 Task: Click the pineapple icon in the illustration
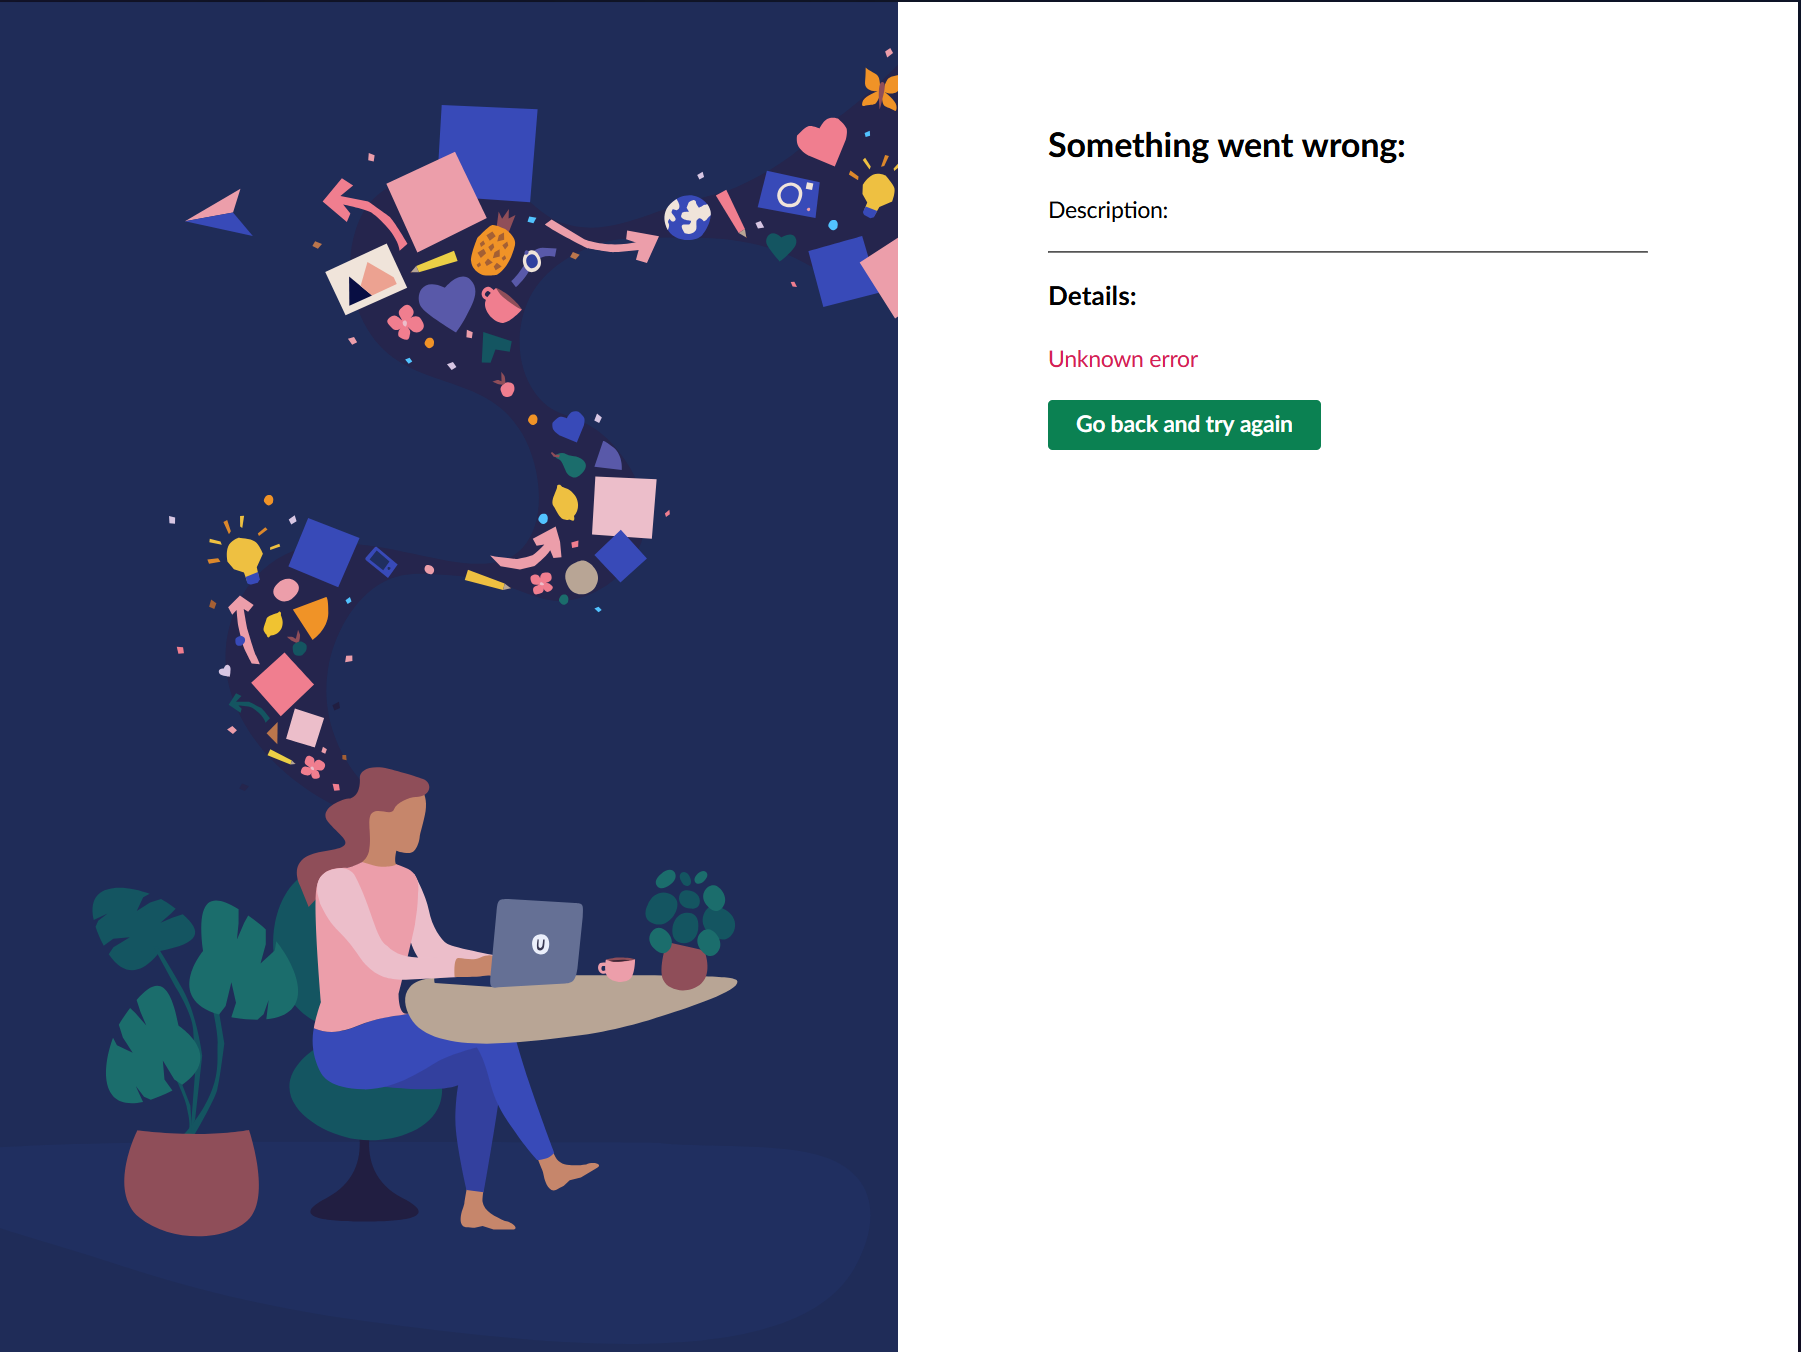[493, 245]
